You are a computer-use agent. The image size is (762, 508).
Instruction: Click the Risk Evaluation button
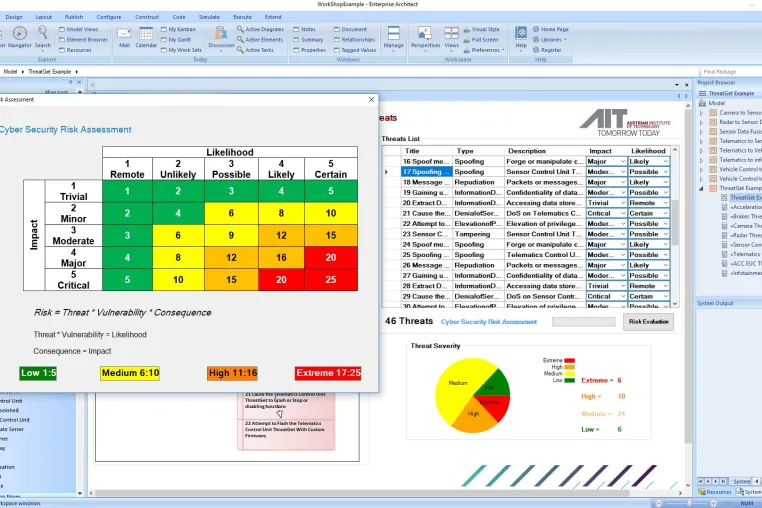[648, 322]
